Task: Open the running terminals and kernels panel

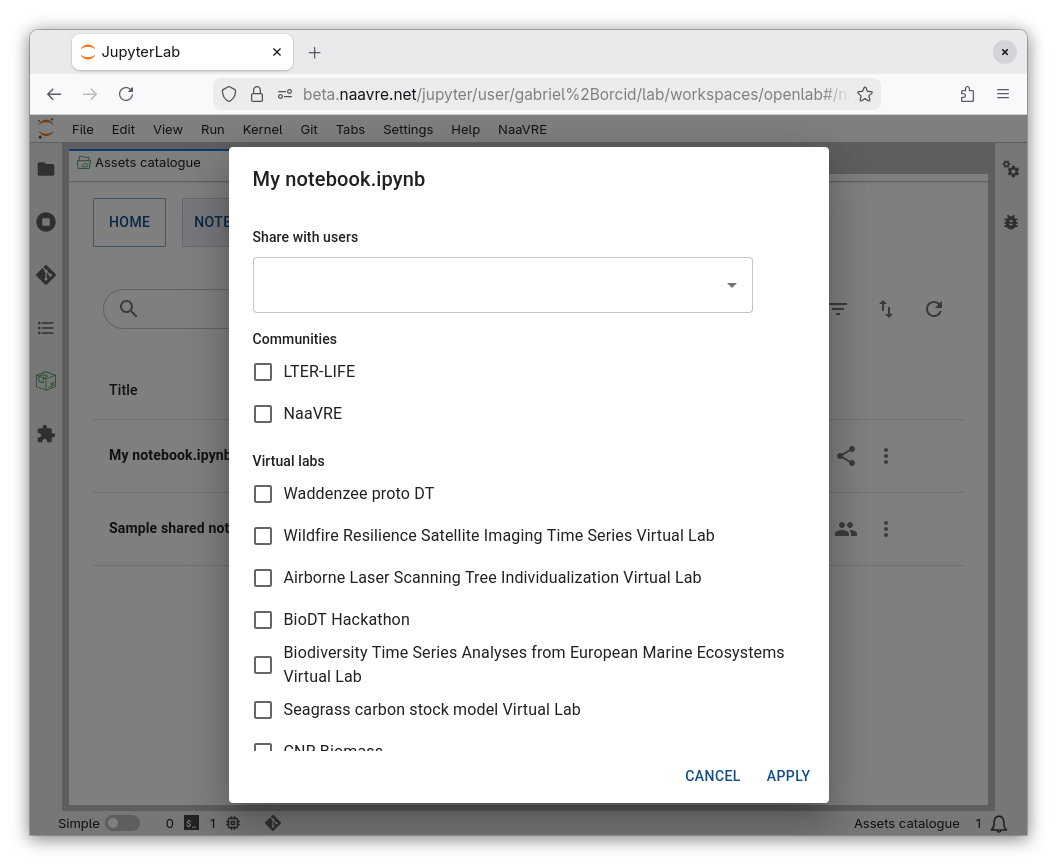Action: point(46,222)
